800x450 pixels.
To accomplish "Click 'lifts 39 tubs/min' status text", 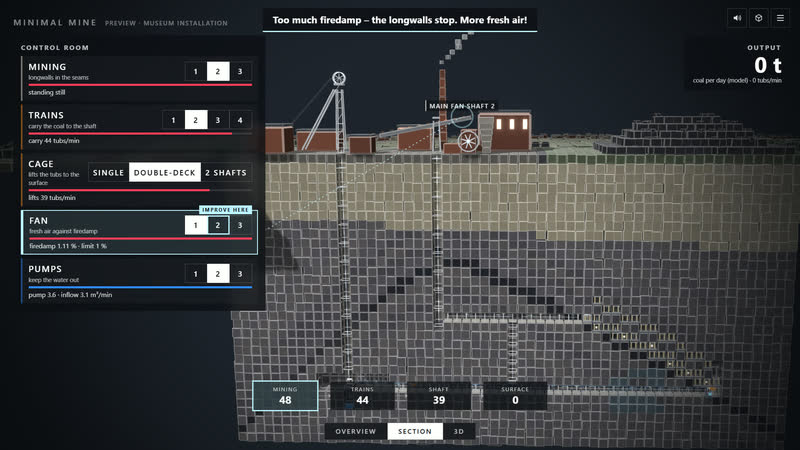I will pos(52,197).
